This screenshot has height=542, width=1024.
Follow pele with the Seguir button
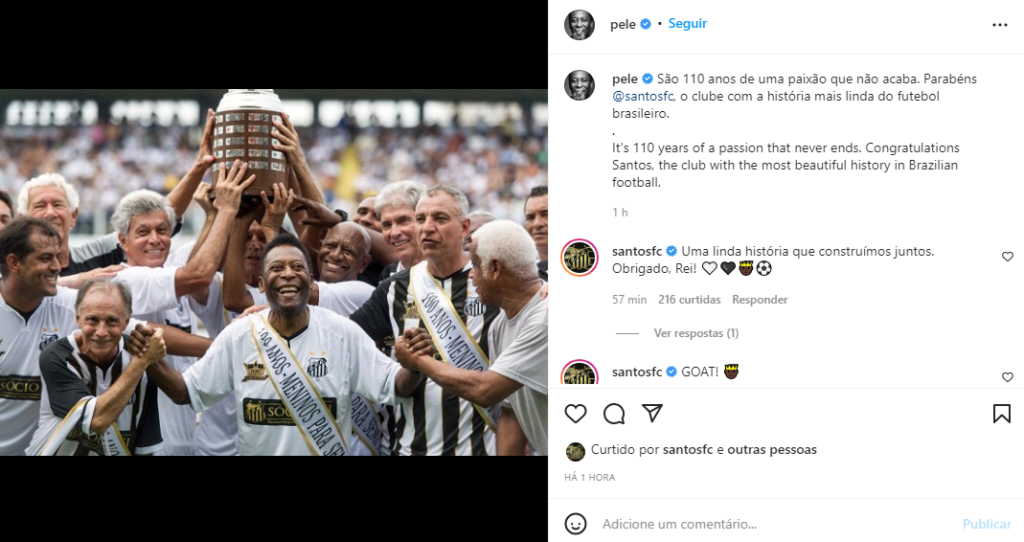click(688, 24)
